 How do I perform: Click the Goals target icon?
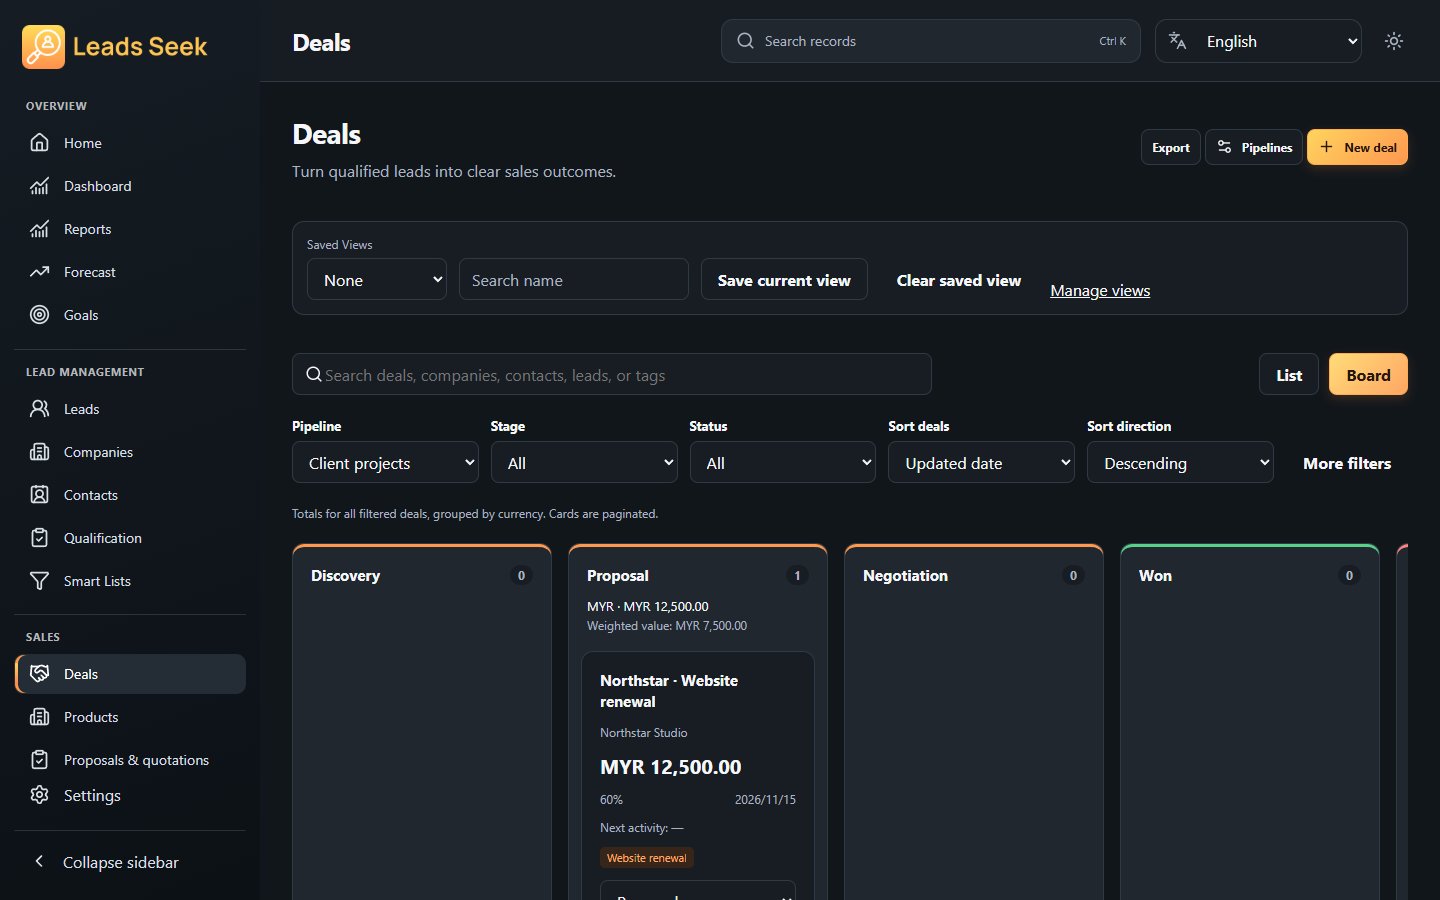coord(39,315)
